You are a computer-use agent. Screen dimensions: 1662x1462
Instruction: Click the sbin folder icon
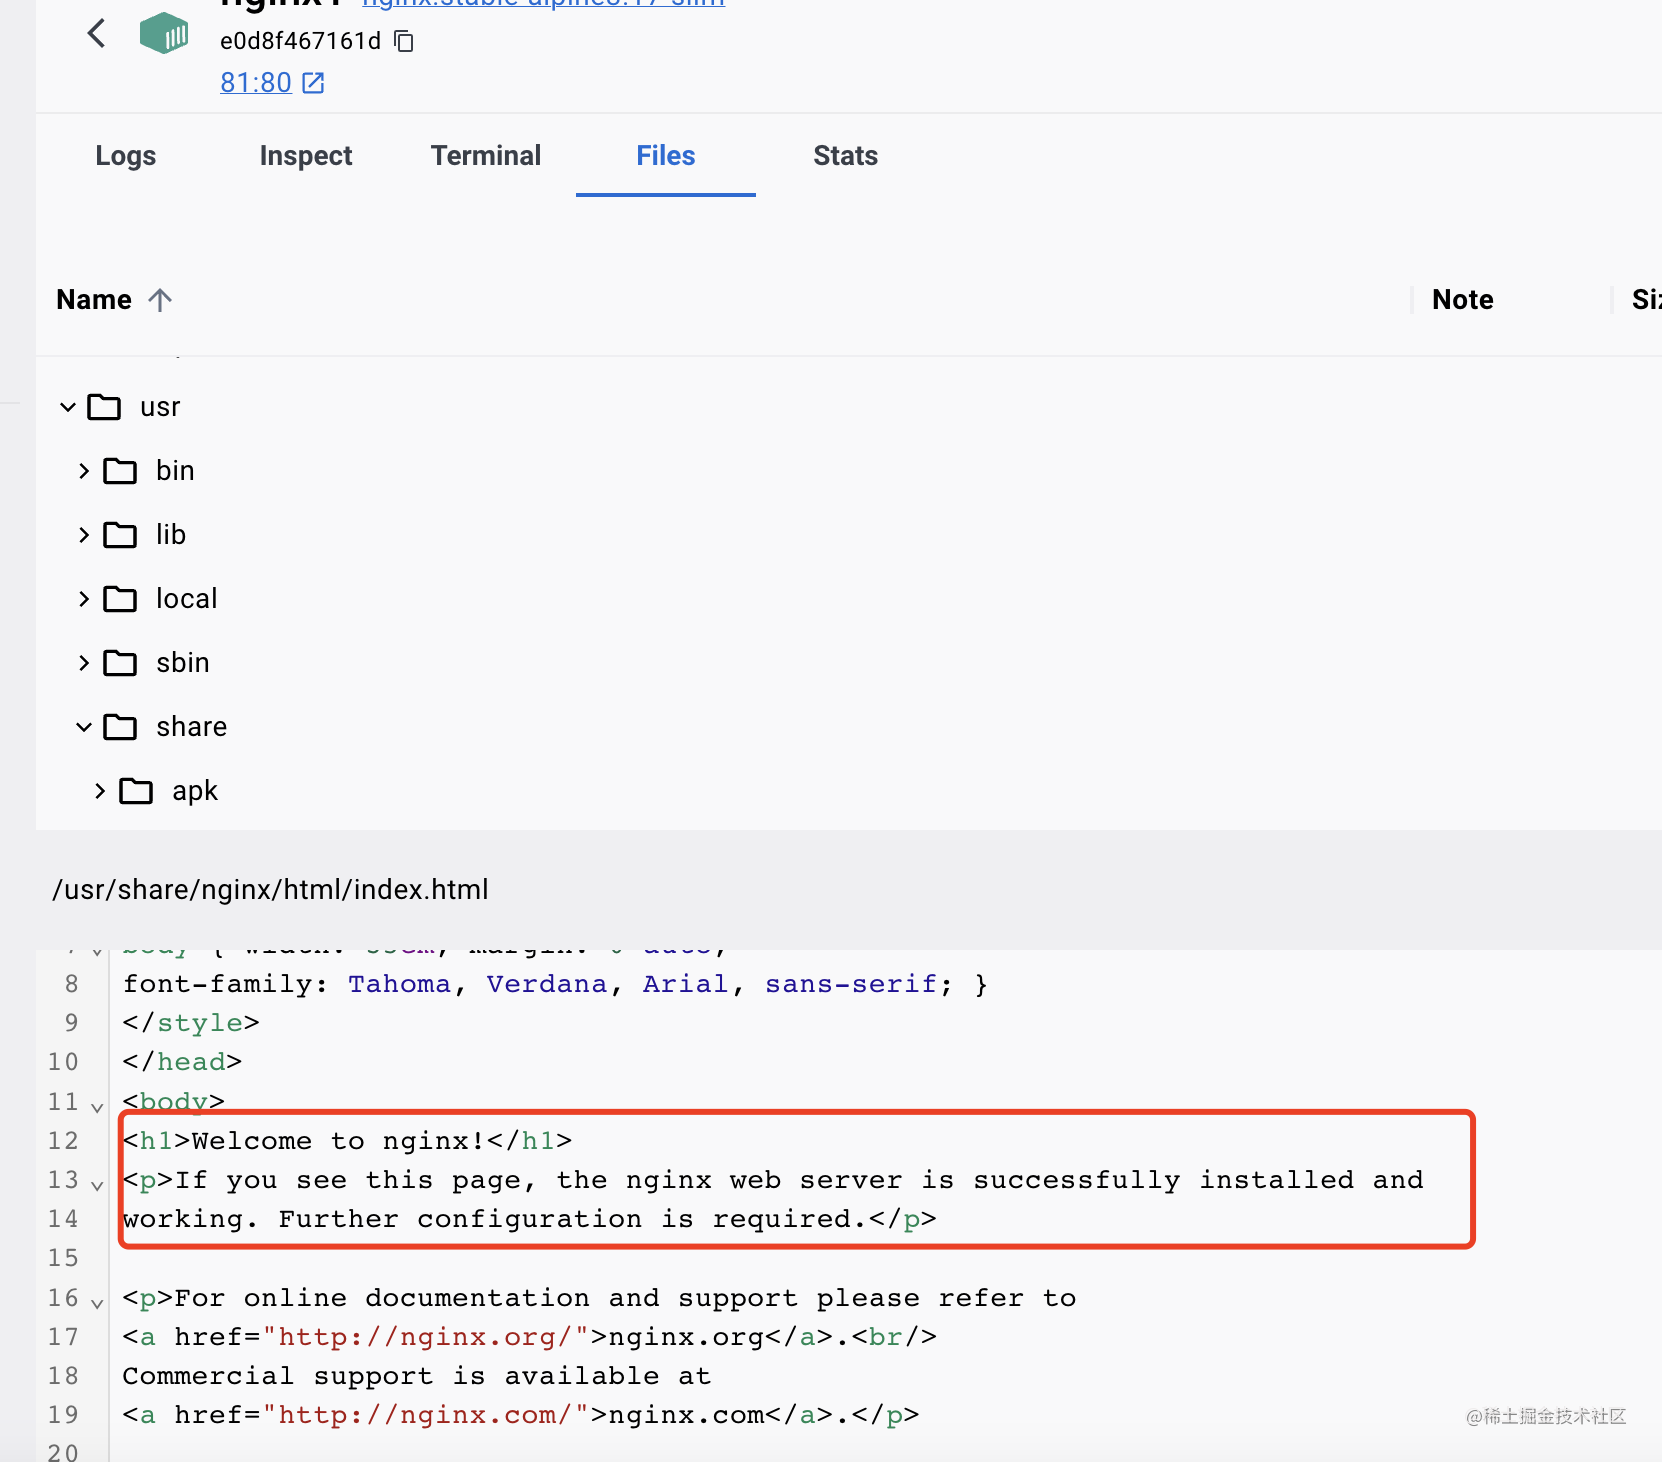coord(120,663)
